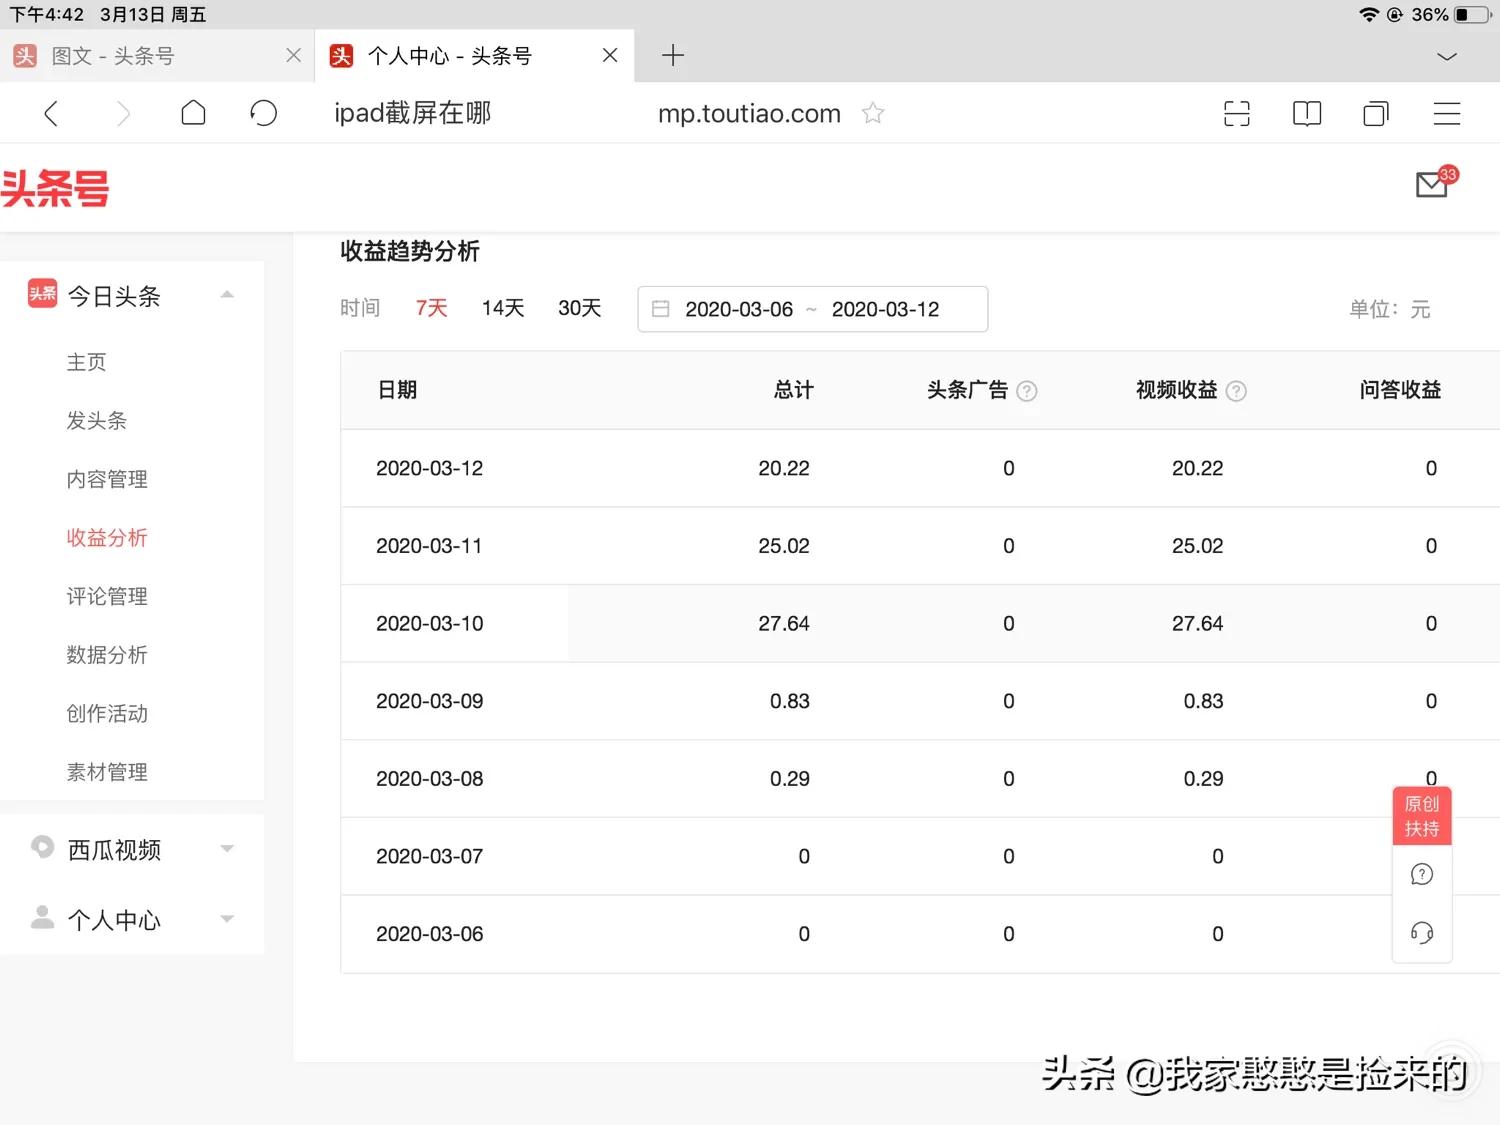Expand the 西瓜视频 sidebar section

(x=227, y=848)
